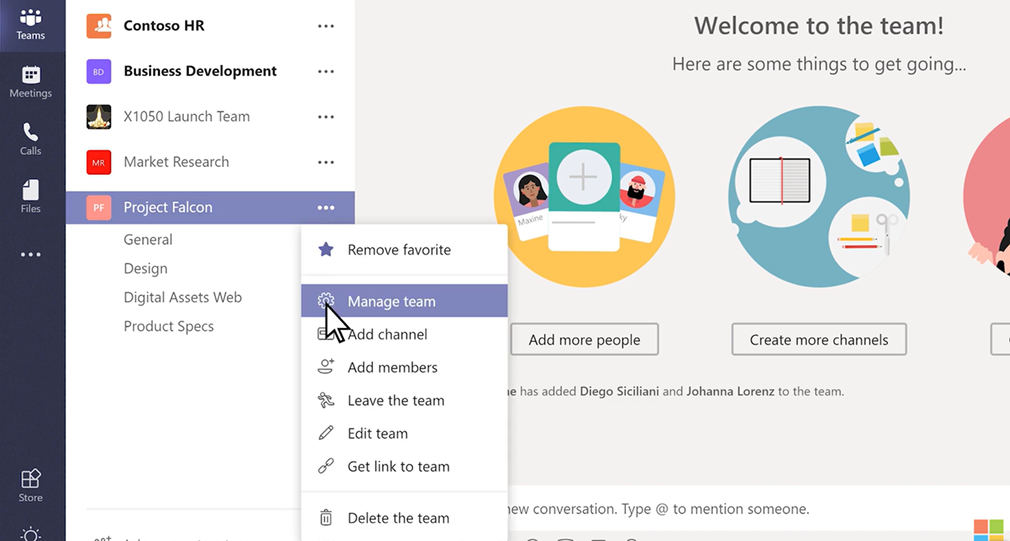Open more options for Market Research
Image resolution: width=1010 pixels, height=541 pixels.
pyautogui.click(x=326, y=162)
